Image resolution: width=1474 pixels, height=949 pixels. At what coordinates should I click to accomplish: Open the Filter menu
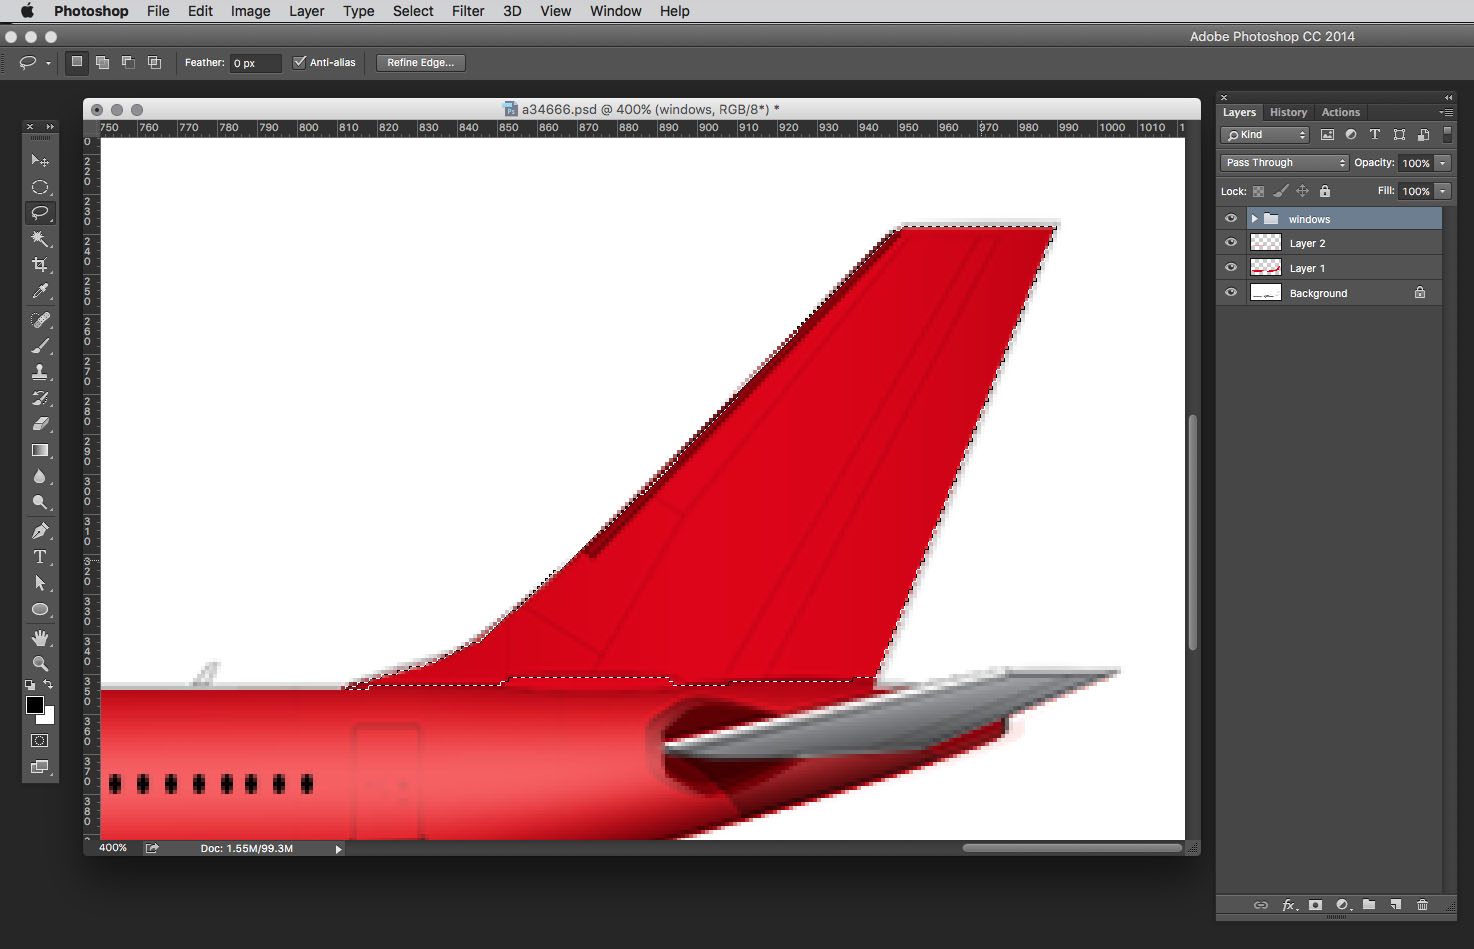[467, 11]
